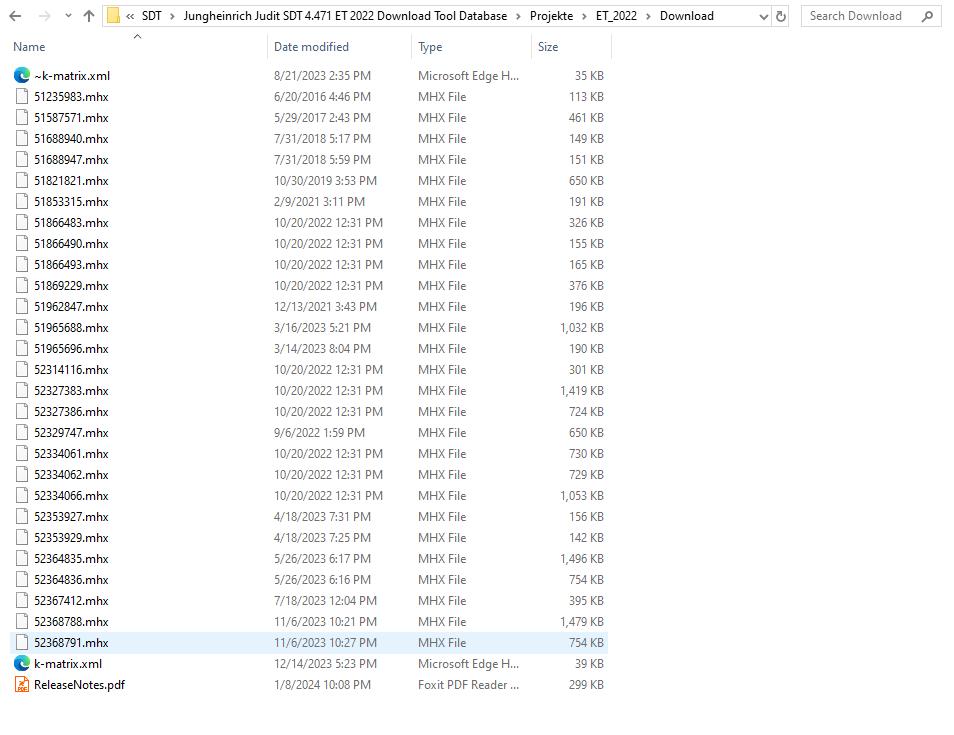Image resolution: width=954 pixels, height=735 pixels.
Task: Click date 12/14/2023 5:23 PM
Action: pos(325,664)
